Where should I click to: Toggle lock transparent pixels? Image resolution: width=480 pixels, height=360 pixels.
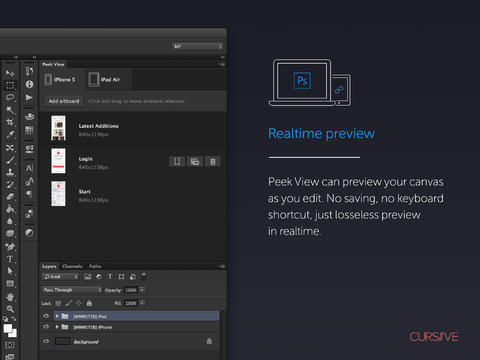58,303
